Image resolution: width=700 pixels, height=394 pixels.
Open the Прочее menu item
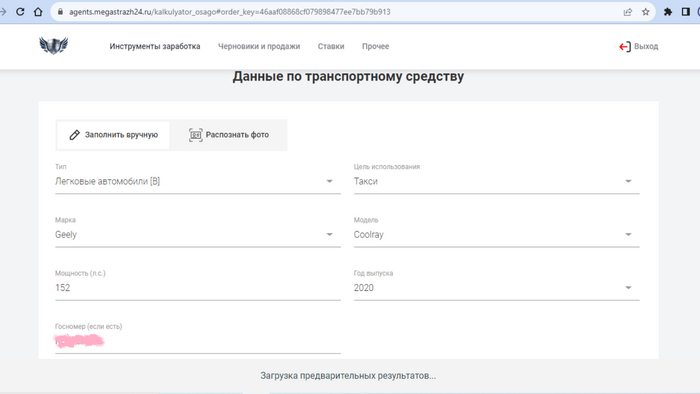375,46
